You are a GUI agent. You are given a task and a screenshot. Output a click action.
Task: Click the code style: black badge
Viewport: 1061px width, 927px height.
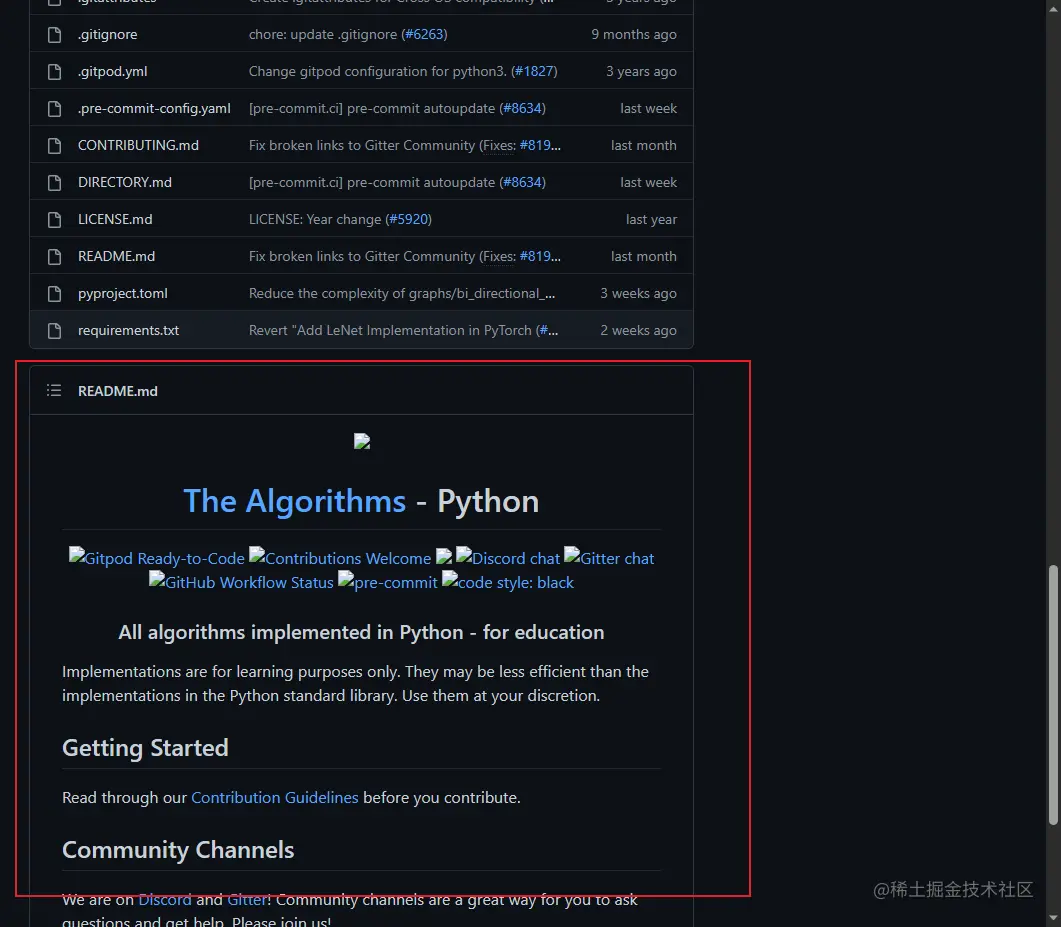(x=508, y=582)
